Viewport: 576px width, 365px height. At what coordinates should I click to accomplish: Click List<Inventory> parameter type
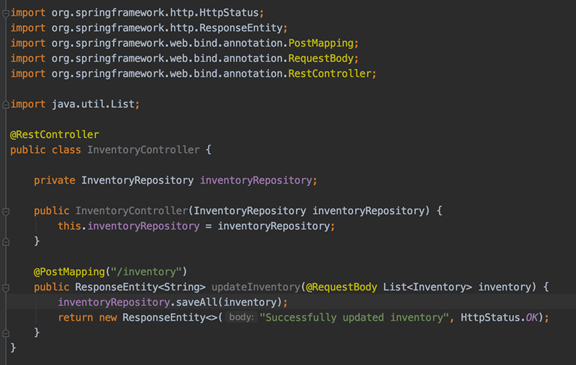[428, 287]
